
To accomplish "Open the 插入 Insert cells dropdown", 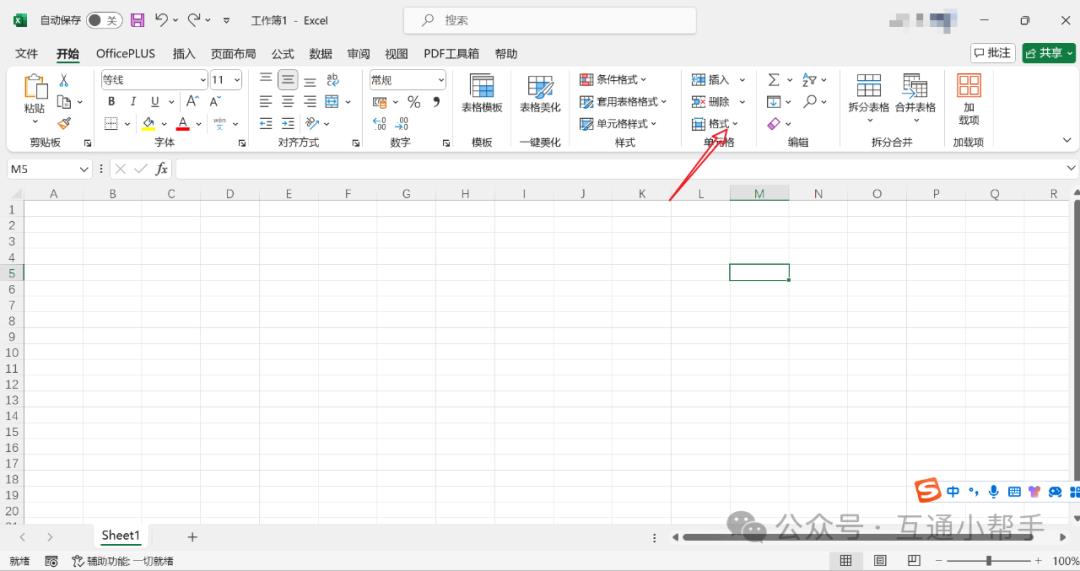I will pos(742,80).
